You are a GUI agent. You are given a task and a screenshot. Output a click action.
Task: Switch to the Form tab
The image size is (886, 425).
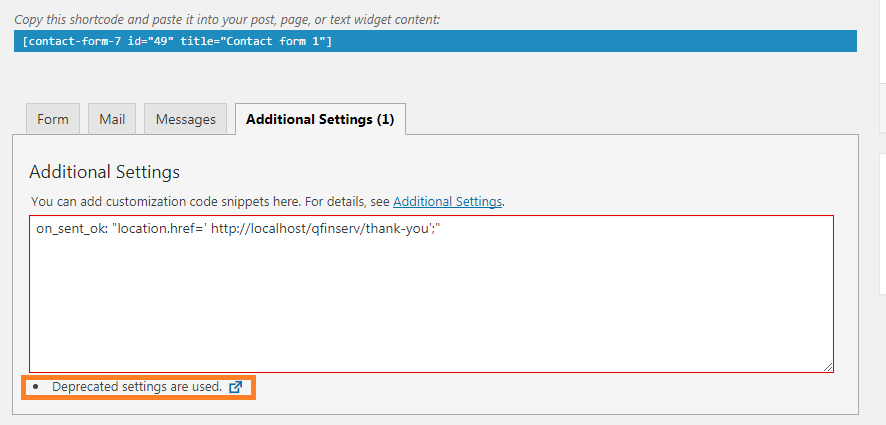(53, 119)
